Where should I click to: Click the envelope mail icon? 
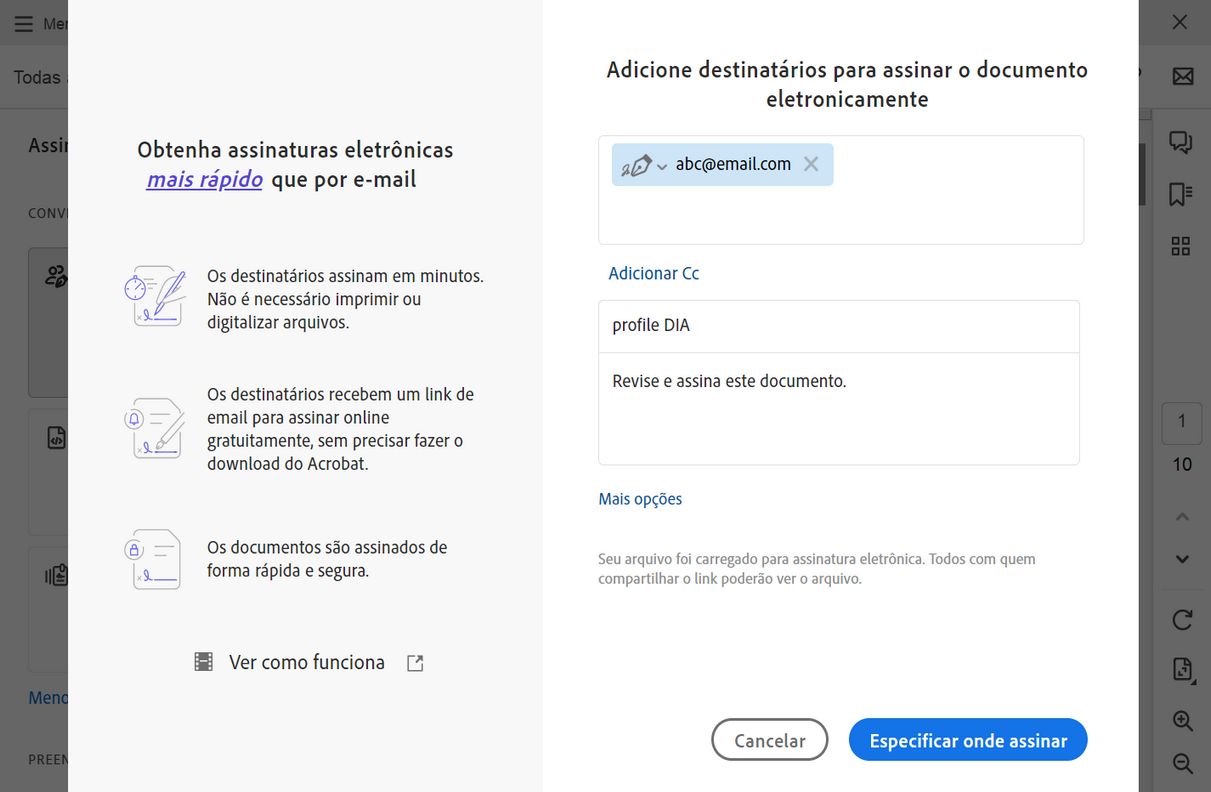pyautogui.click(x=1182, y=76)
